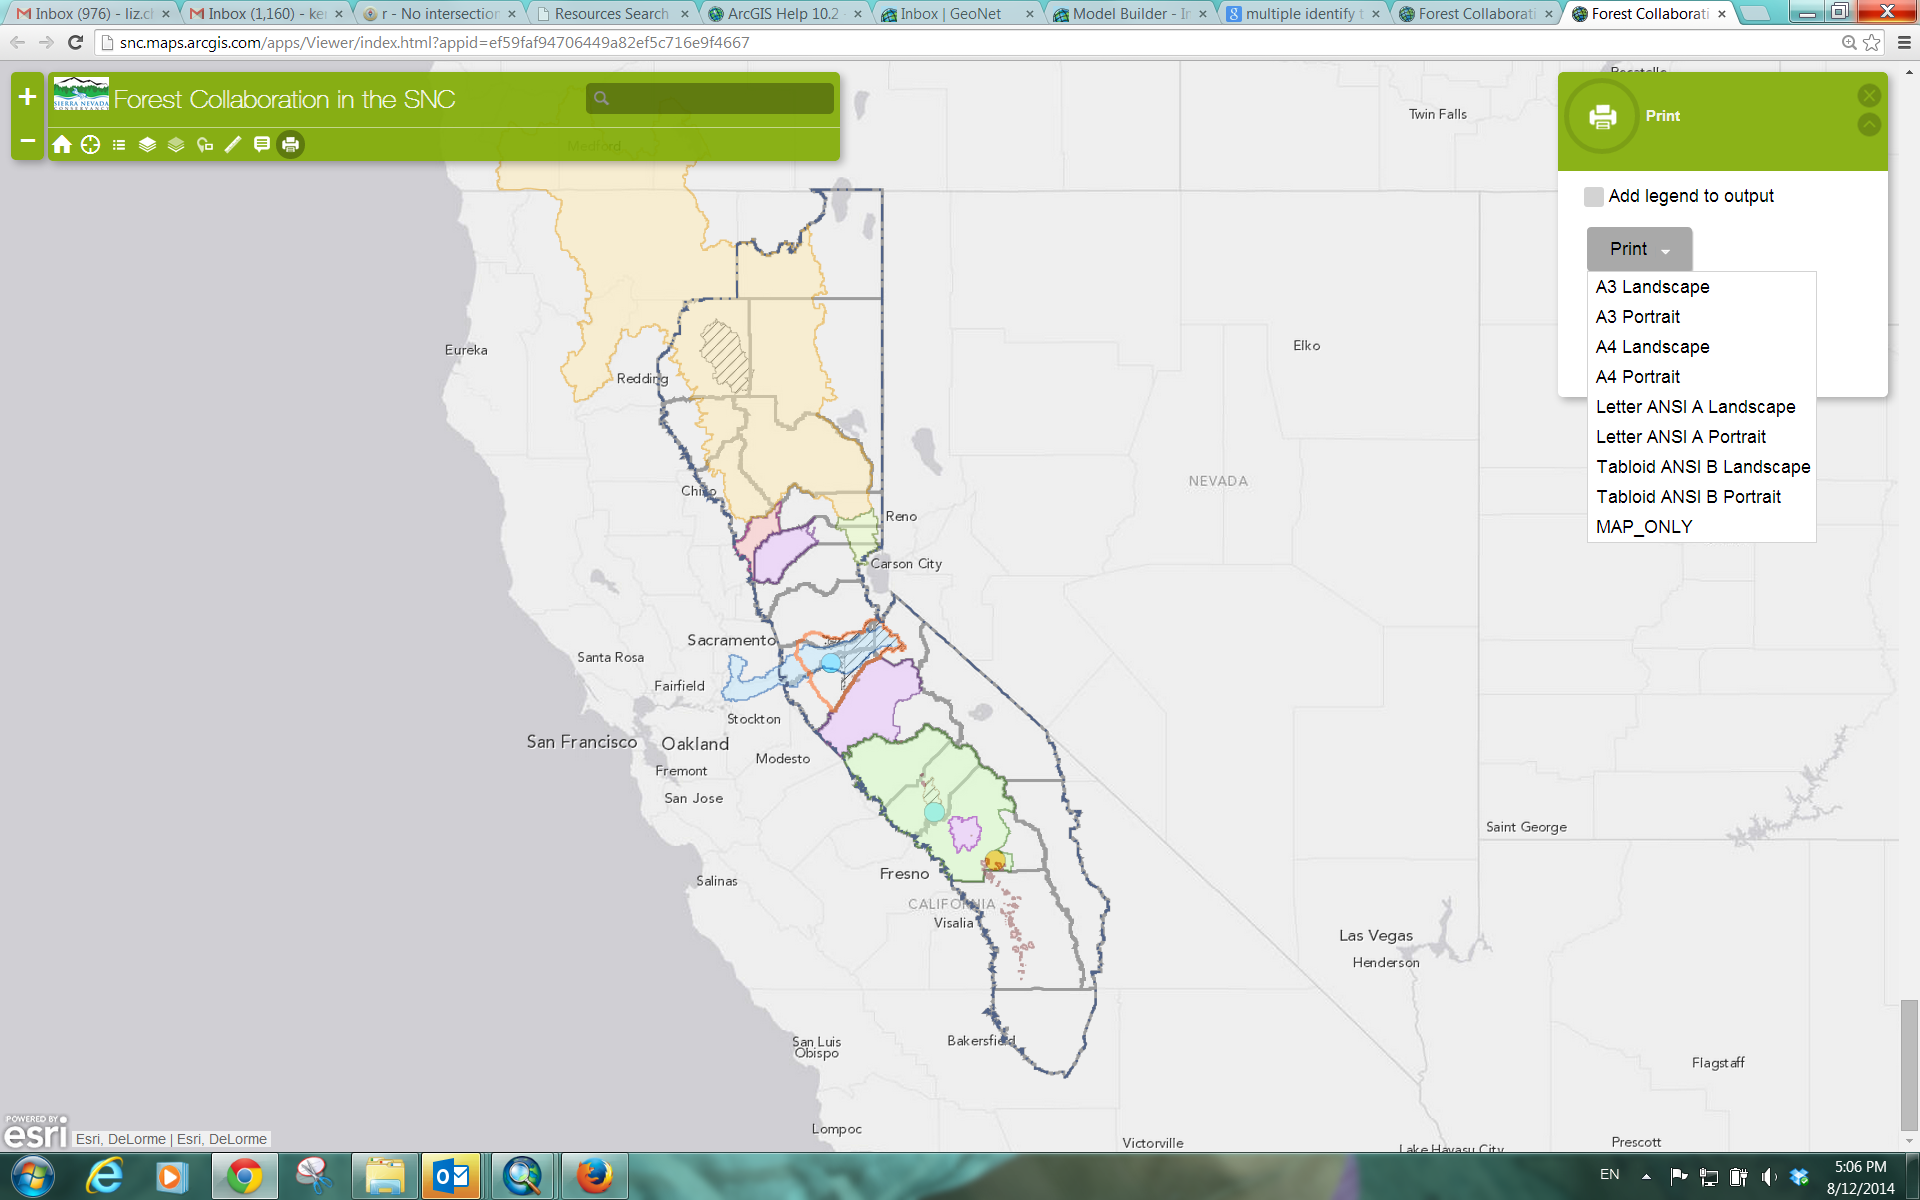1920x1200 pixels.
Task: Open the bookmarks pin icon
Action: click(205, 145)
